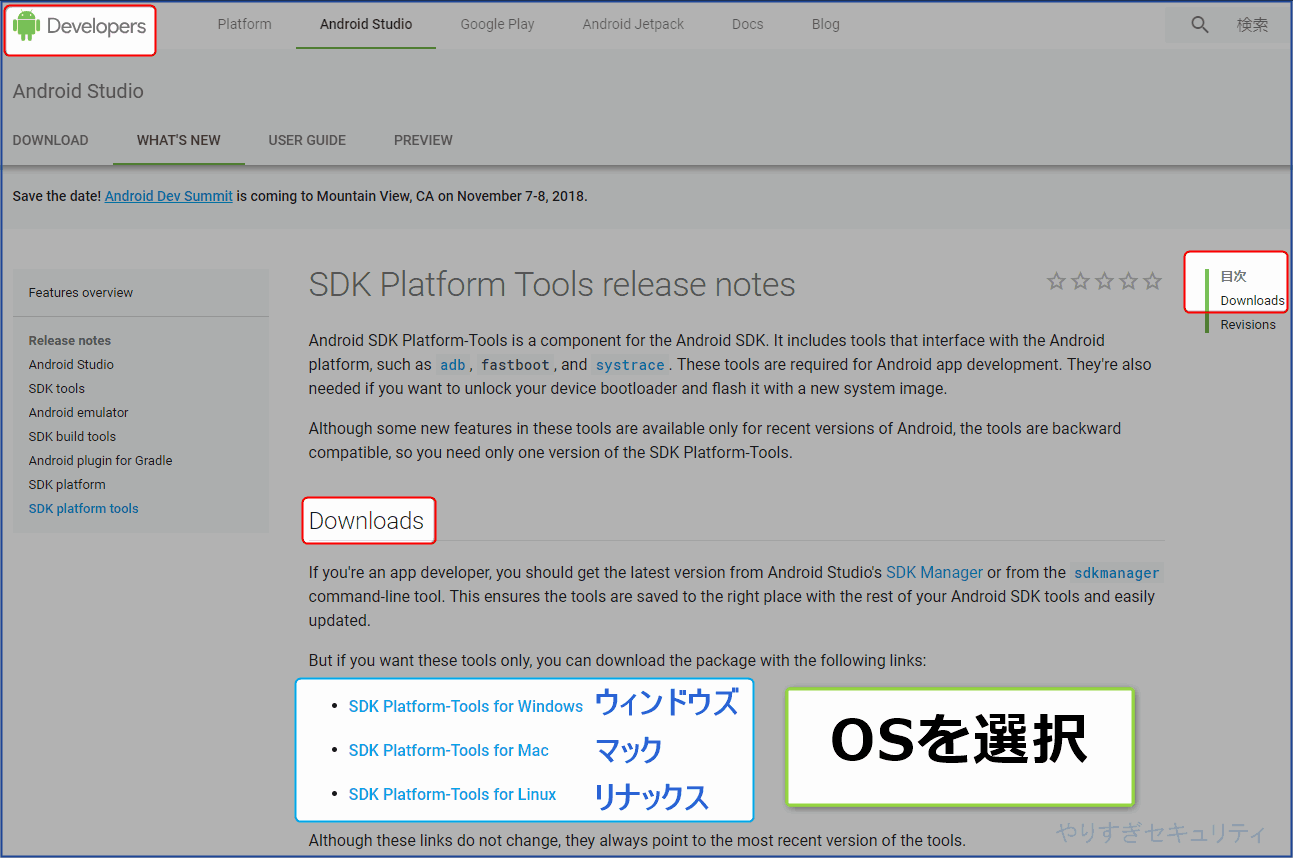Open SDK tools sidebar link
Viewport: 1293px width, 858px height.
coord(57,389)
